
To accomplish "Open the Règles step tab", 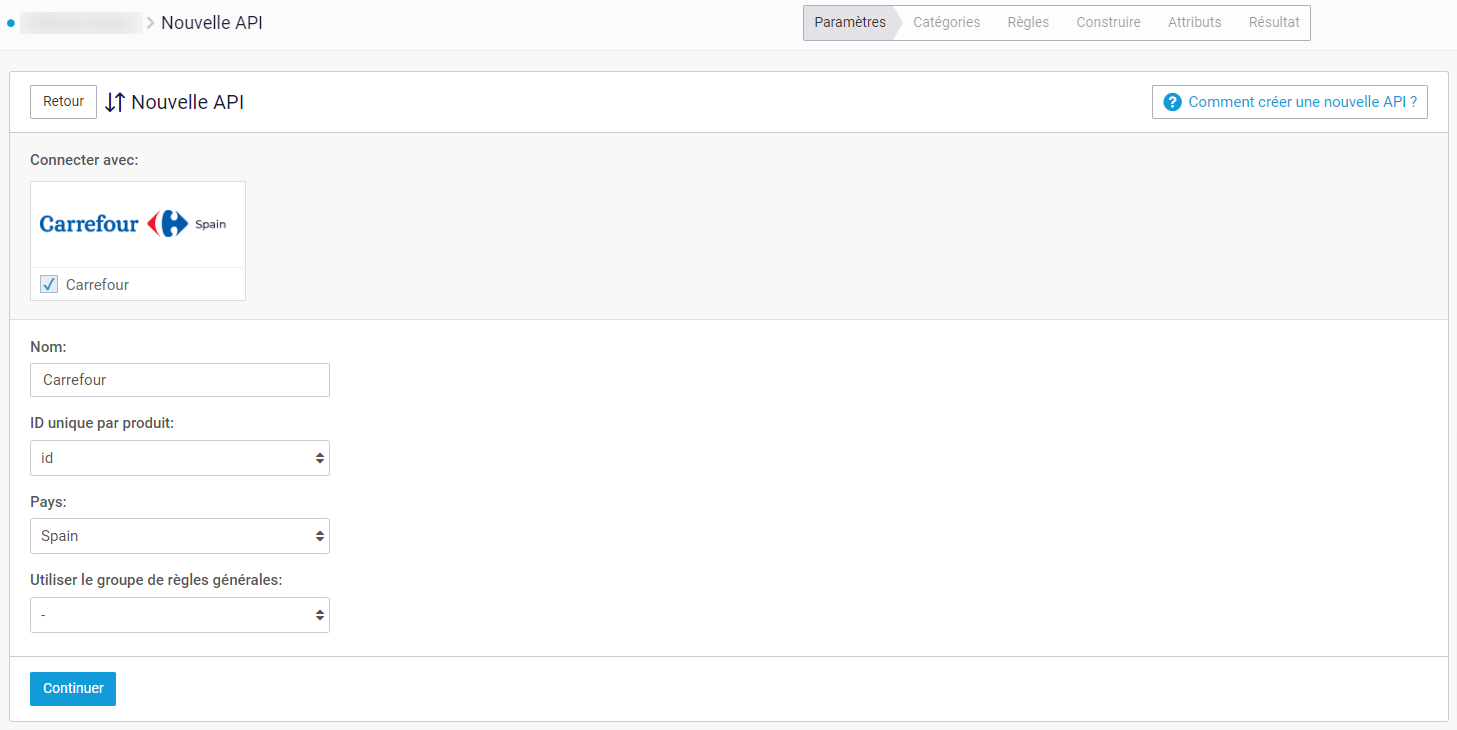I will pyautogui.click(x=1028, y=22).
